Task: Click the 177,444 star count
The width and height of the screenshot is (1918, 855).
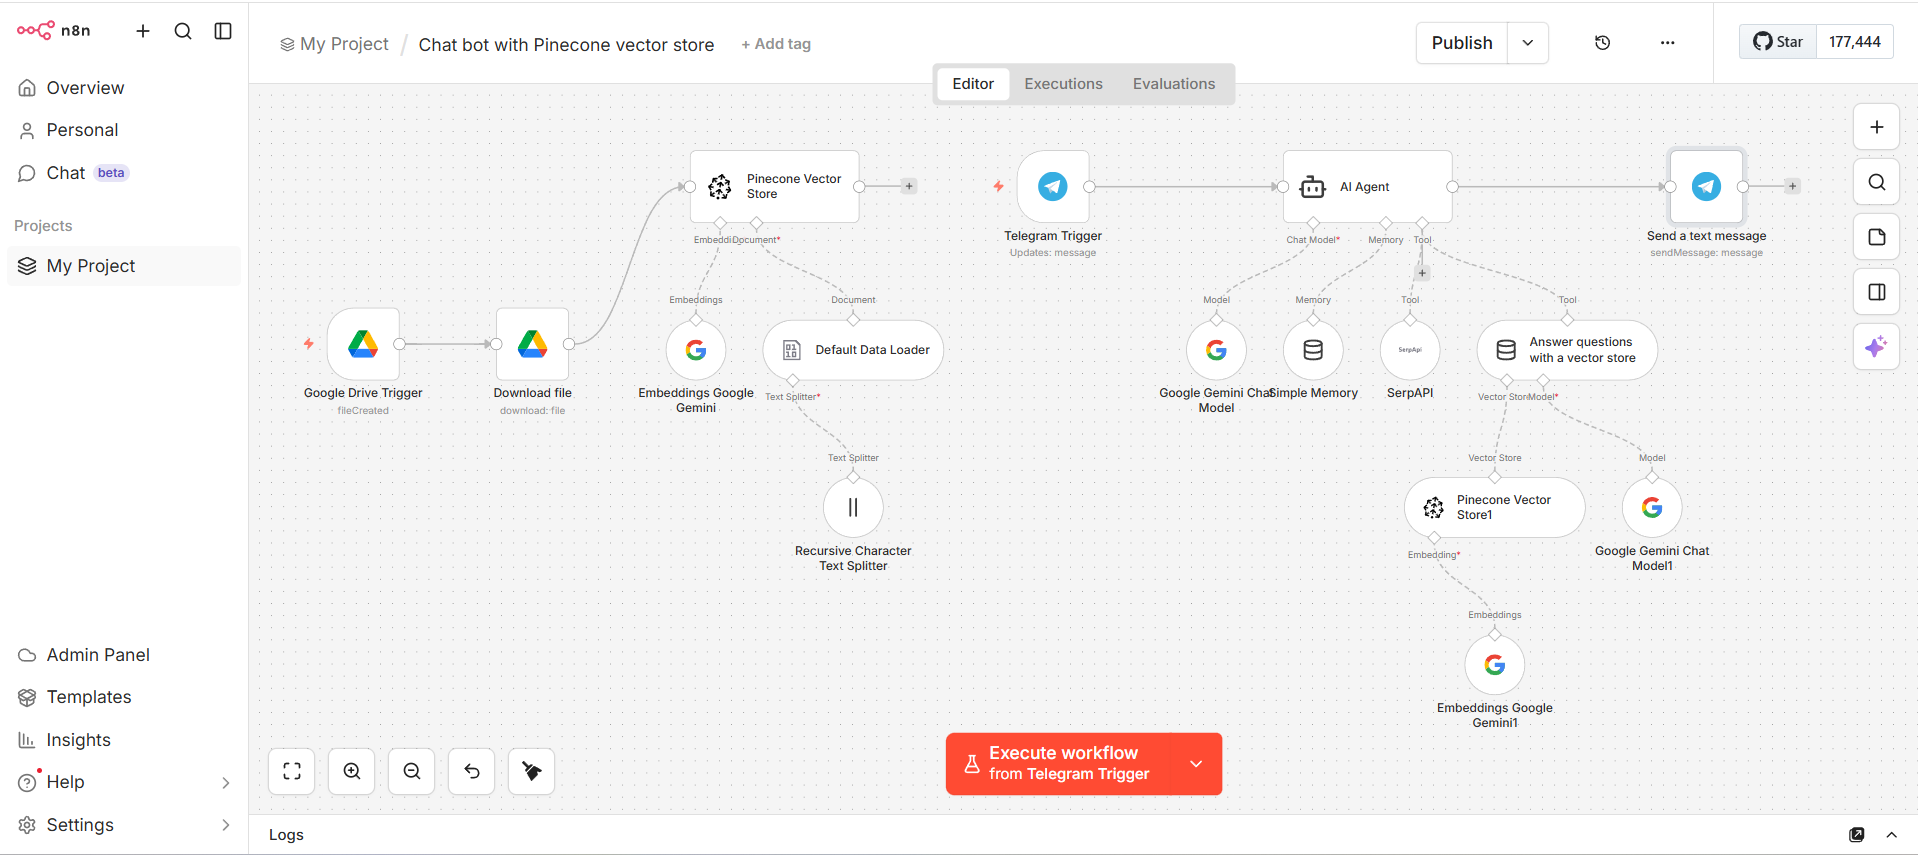Action: tap(1854, 42)
